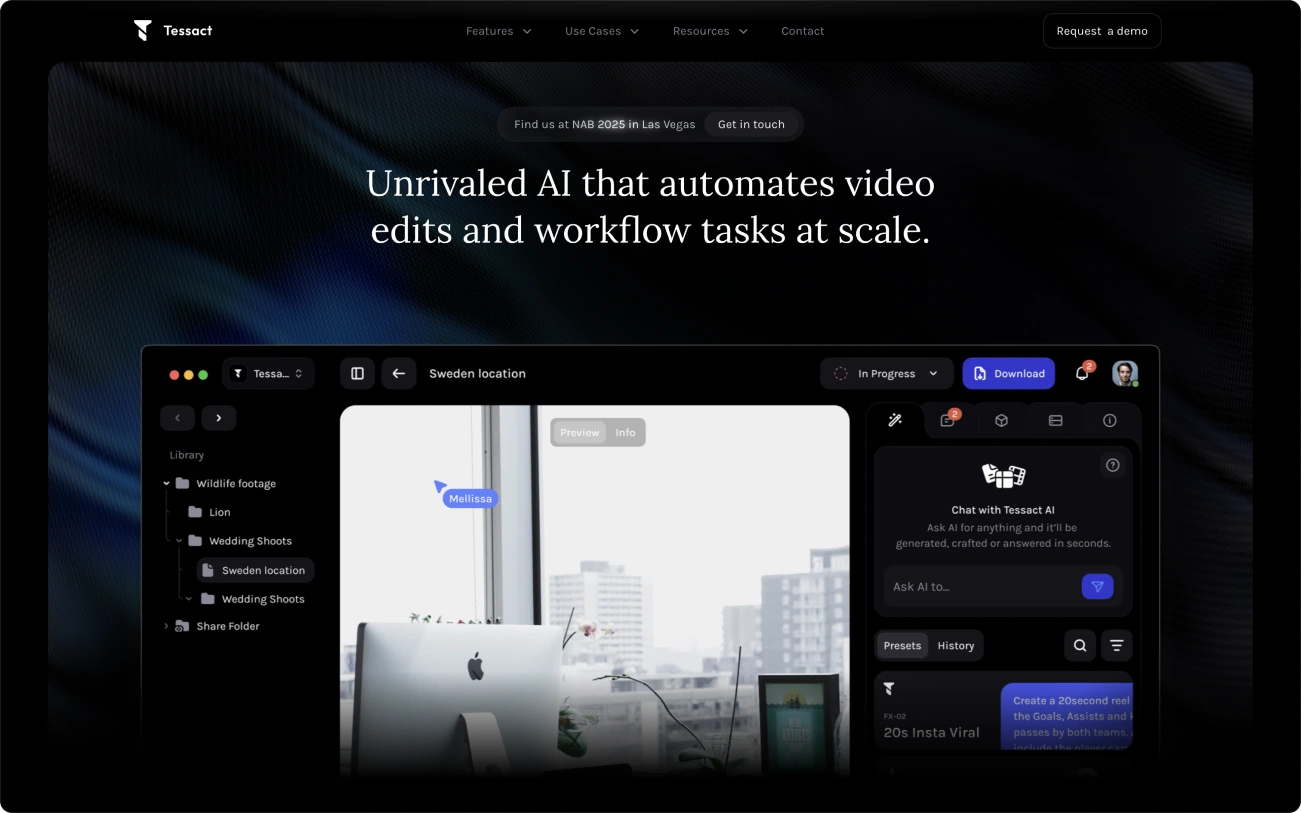Open notifications via the bell icon

1082,373
